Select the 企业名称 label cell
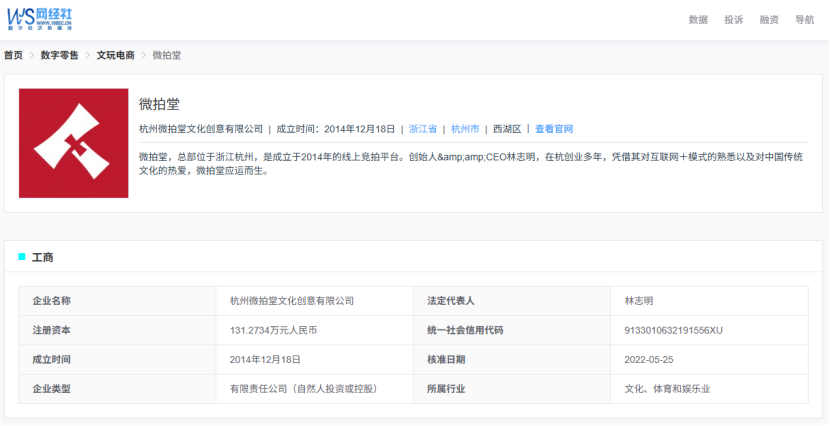The width and height of the screenshot is (830, 426). tap(117, 301)
